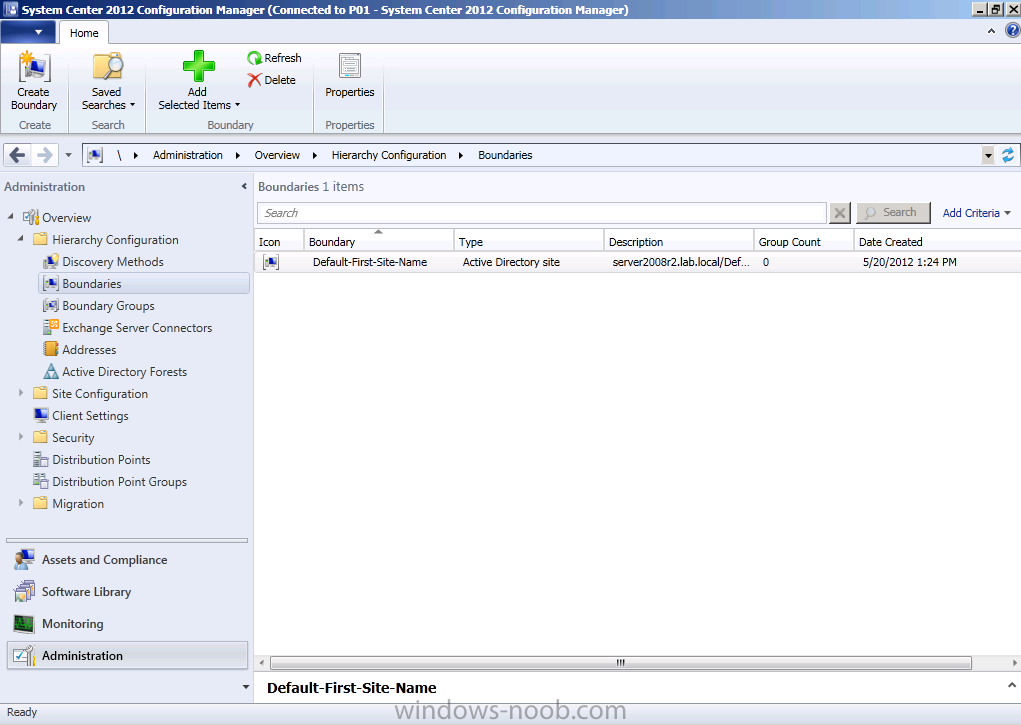Click the horizontal scrollbar left arrow

(x=262, y=662)
